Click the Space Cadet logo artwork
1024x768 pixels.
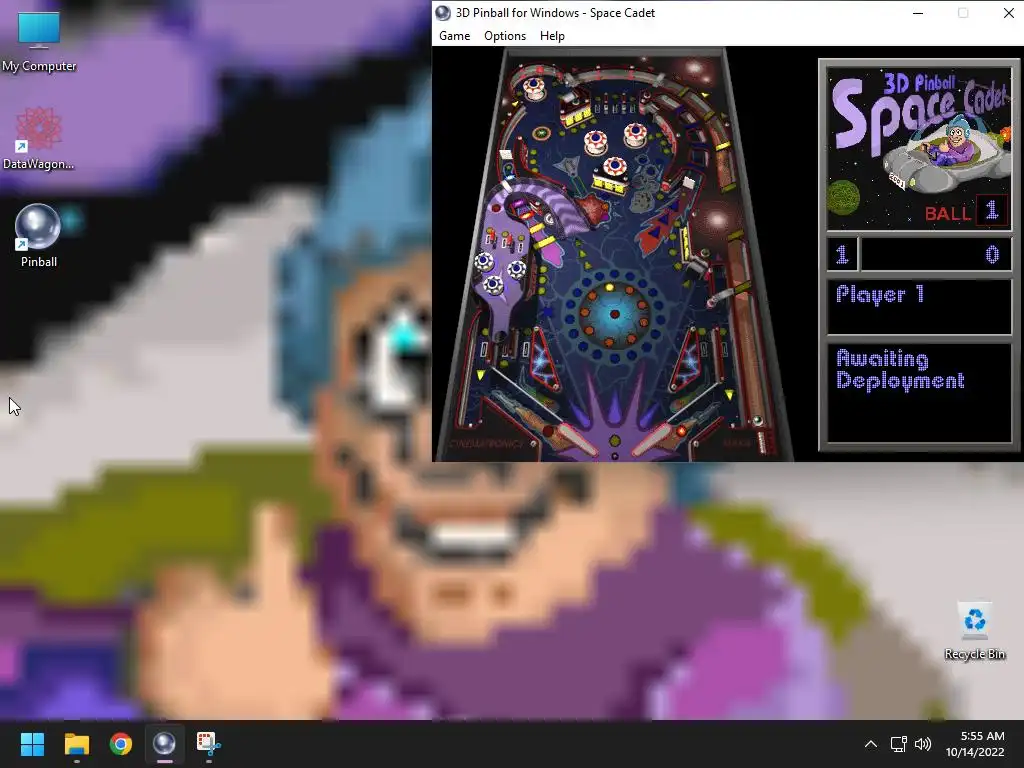point(919,148)
